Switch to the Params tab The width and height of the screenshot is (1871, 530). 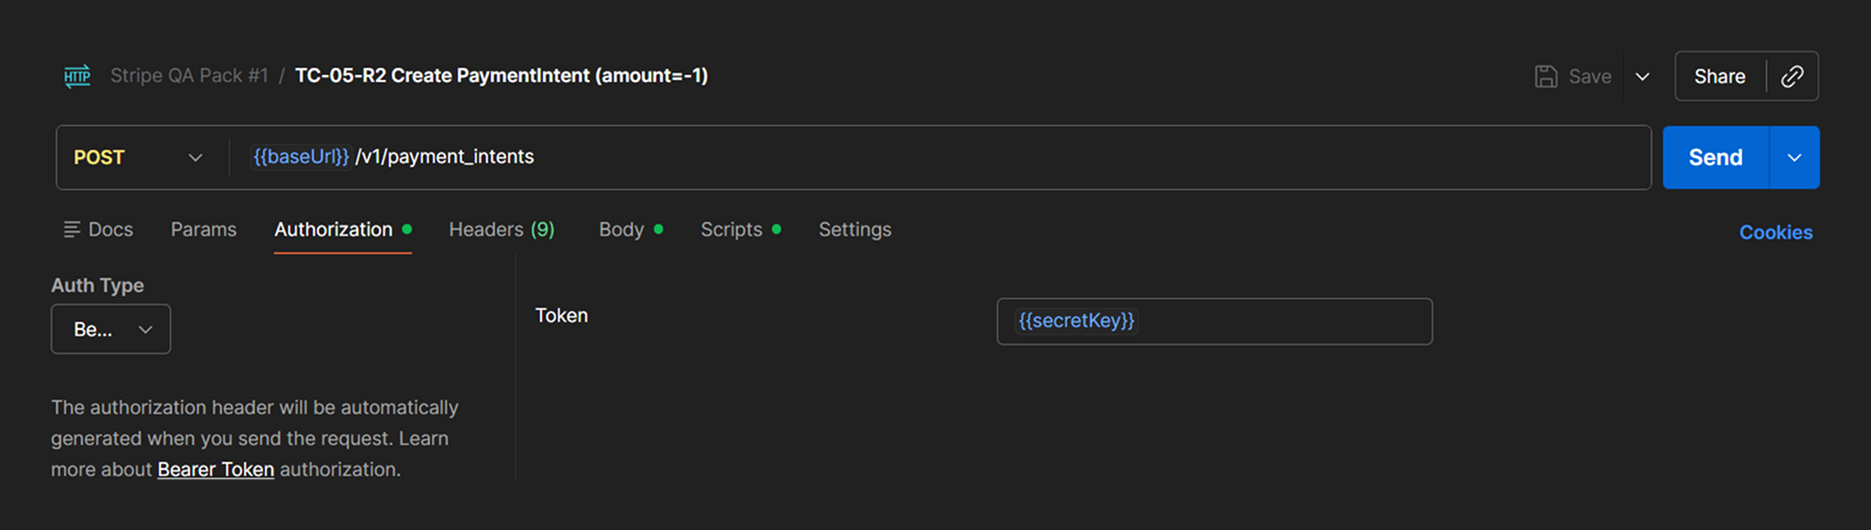point(203,229)
